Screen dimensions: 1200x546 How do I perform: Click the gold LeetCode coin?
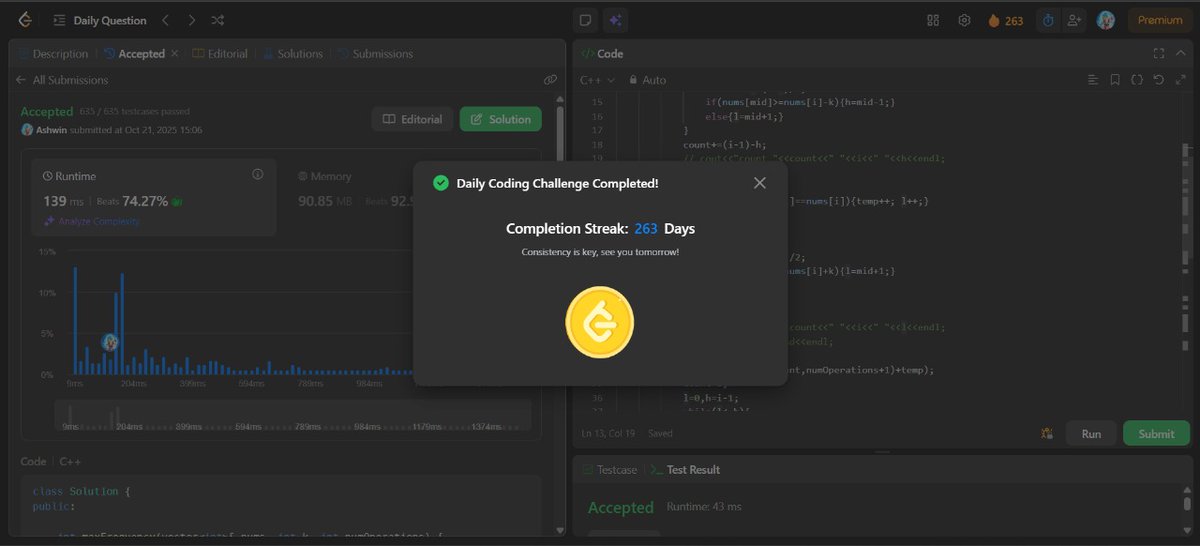[600, 323]
